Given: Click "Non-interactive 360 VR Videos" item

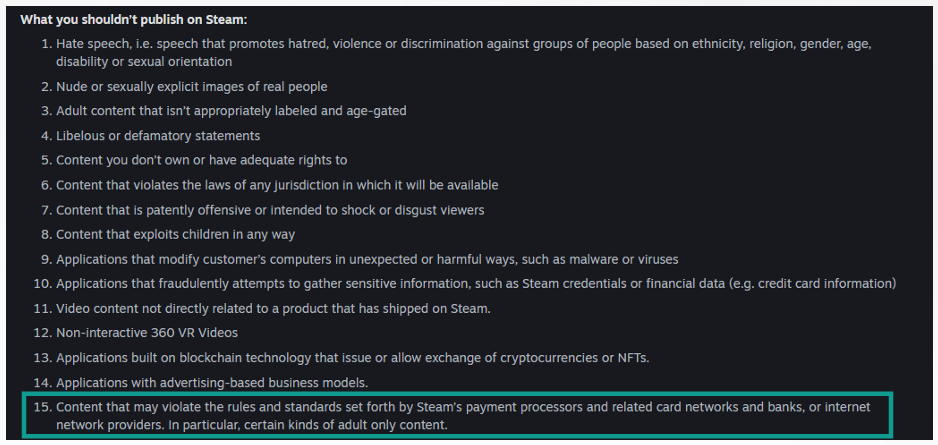Looking at the screenshot, I should (147, 333).
